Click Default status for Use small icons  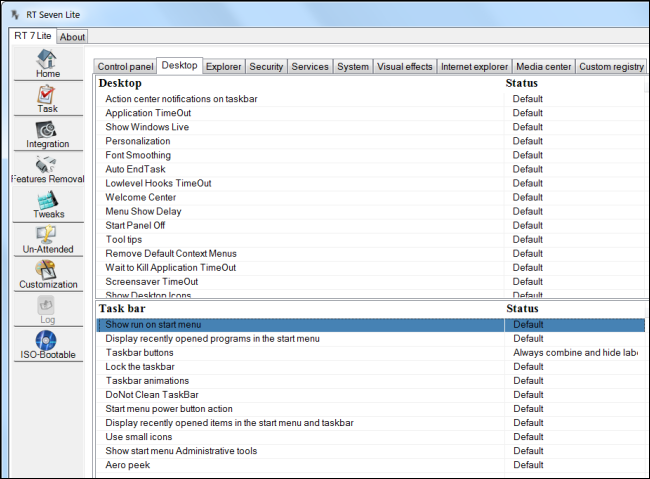click(528, 437)
